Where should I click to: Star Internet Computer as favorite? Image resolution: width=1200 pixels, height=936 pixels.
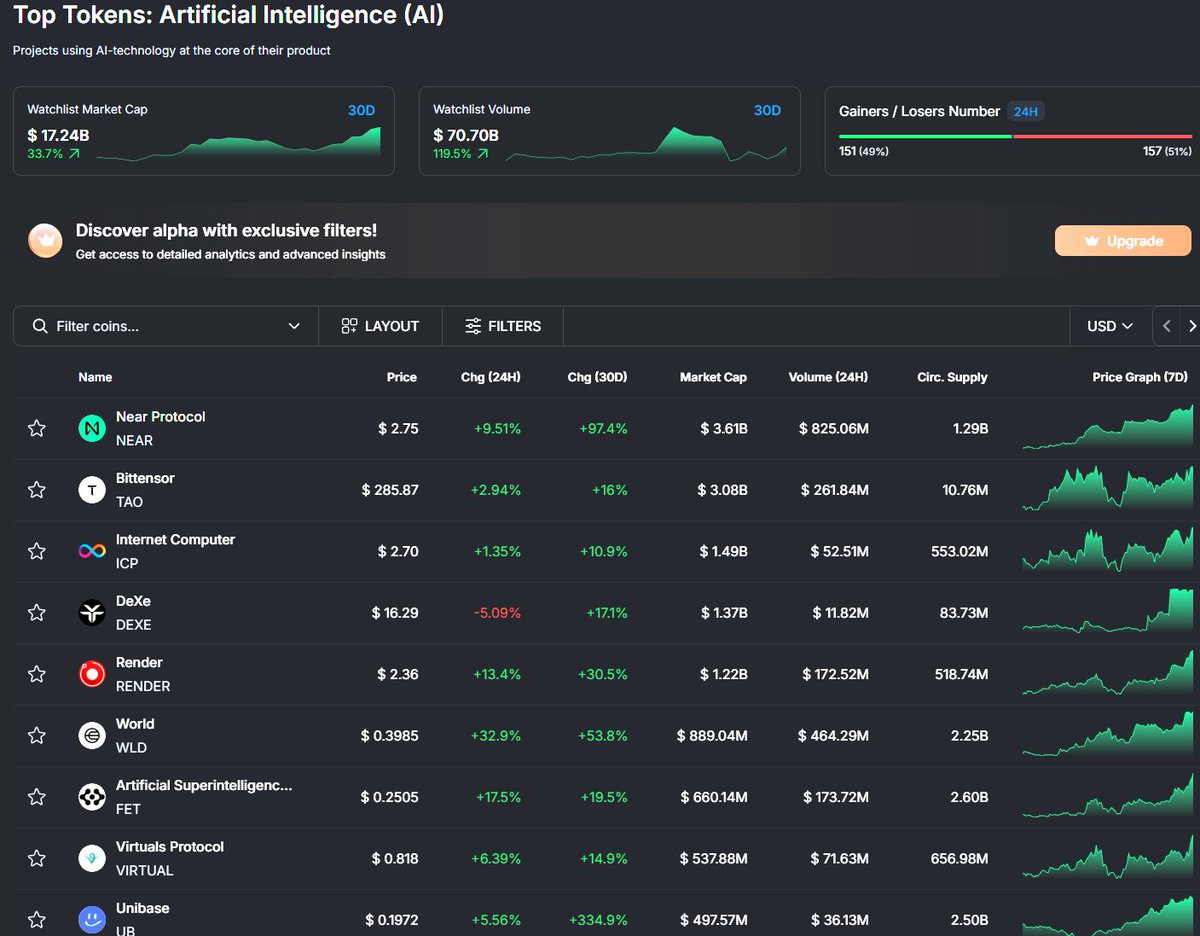[37, 551]
